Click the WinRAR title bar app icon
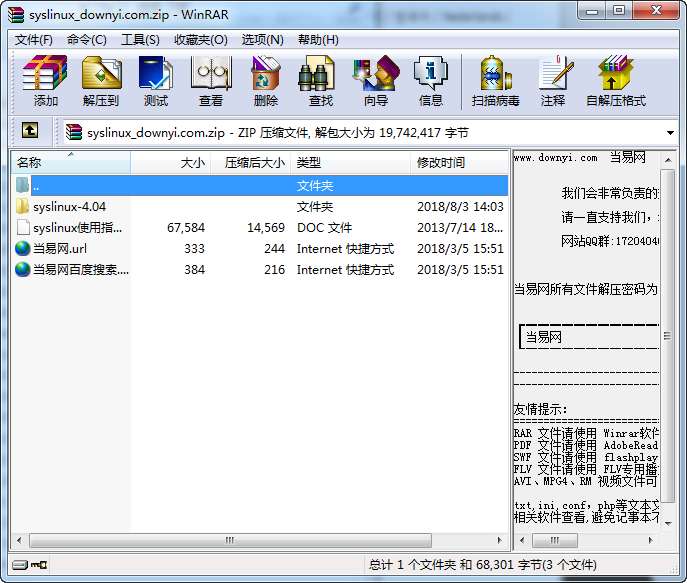Screen dimensions: 687x583 [16, 14]
